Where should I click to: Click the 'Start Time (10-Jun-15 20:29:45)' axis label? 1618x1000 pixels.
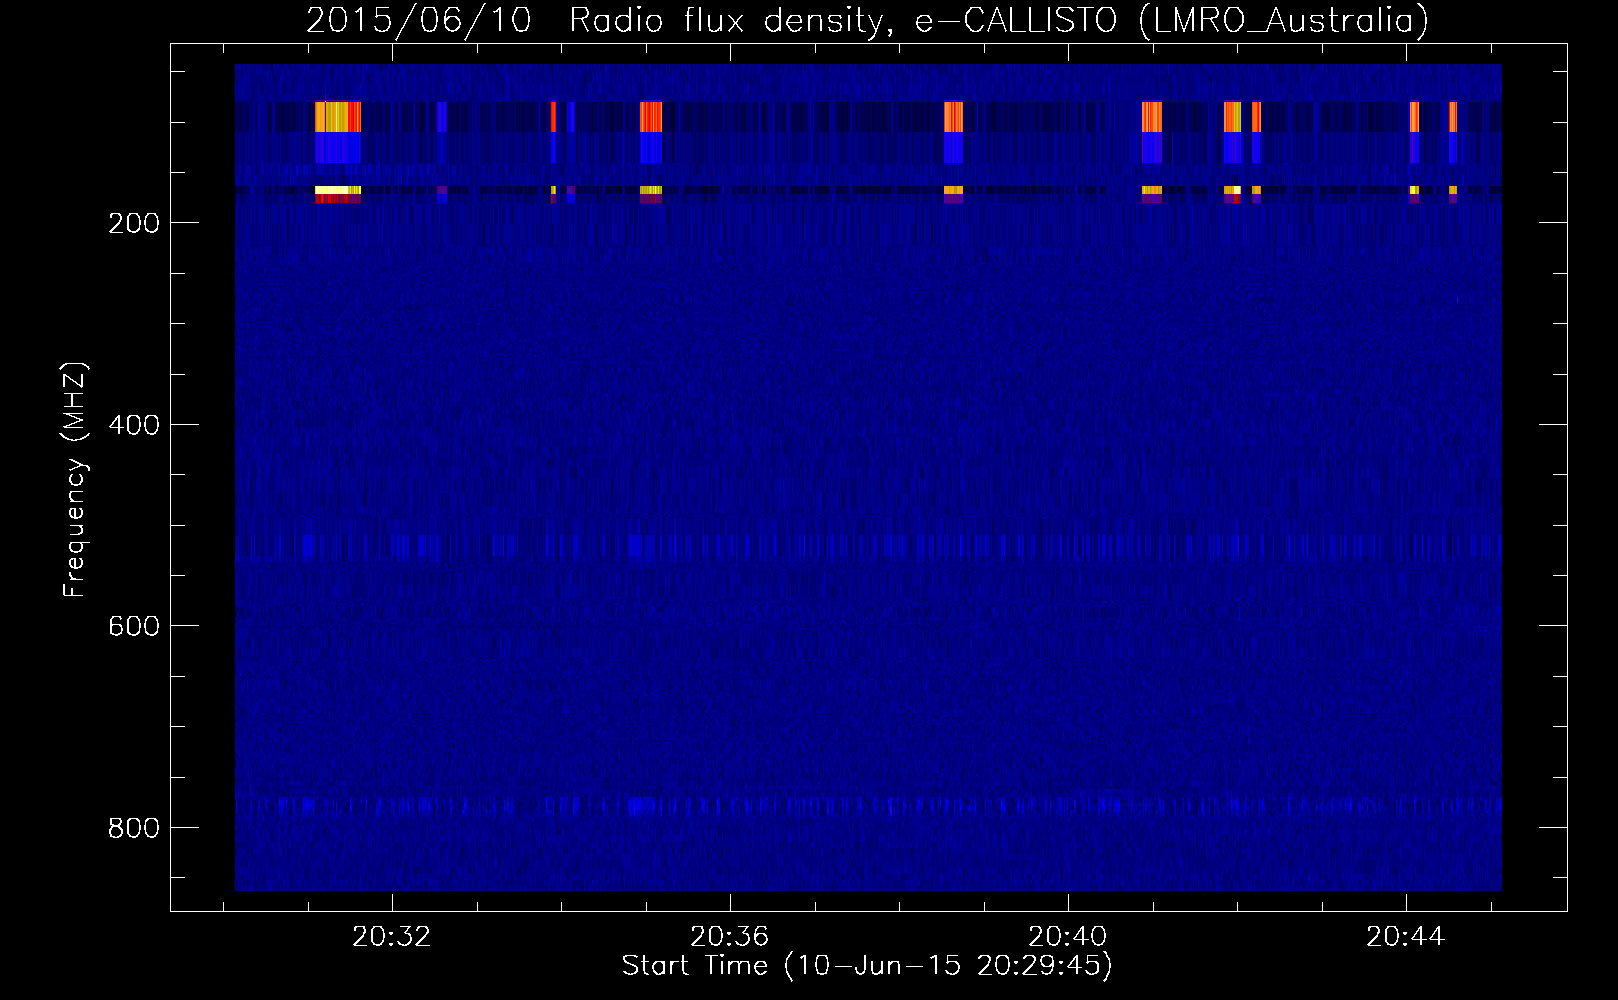click(x=867, y=965)
